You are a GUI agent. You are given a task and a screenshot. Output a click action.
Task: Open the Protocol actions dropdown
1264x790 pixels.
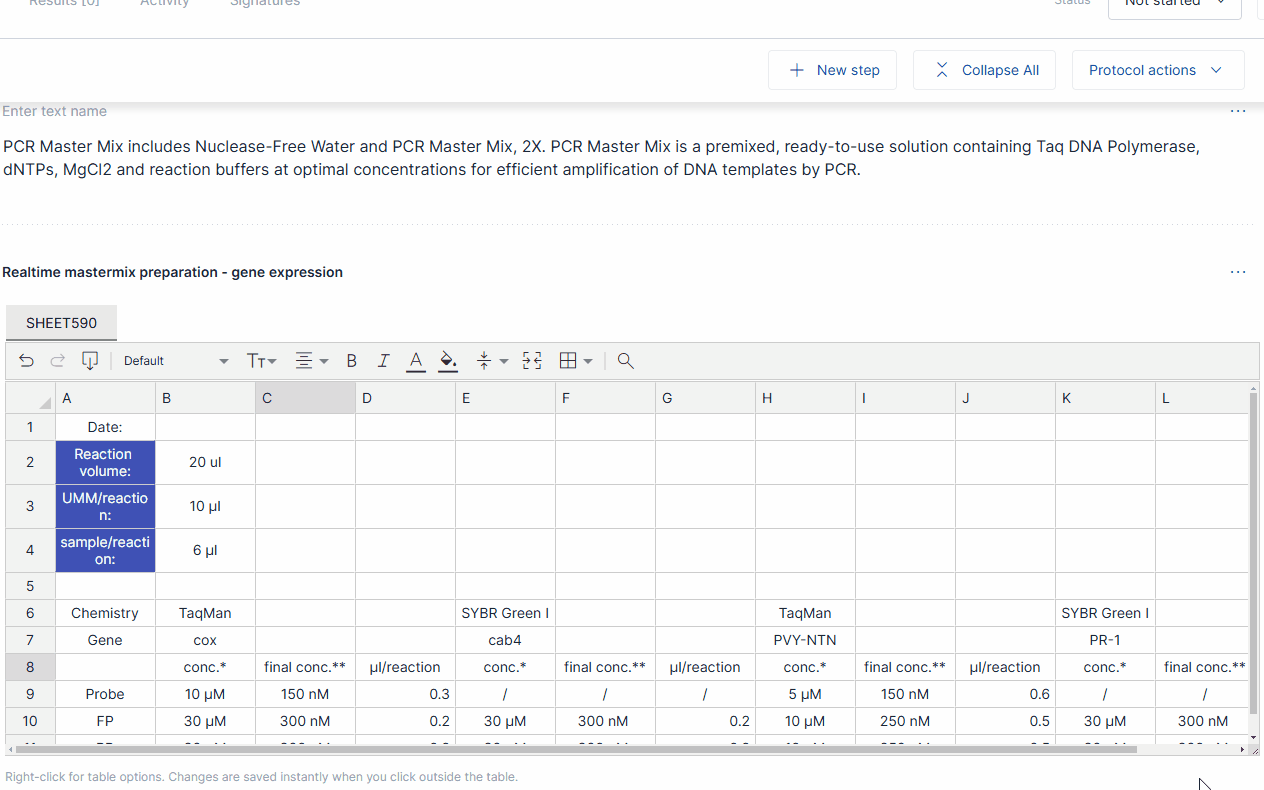tap(1158, 70)
